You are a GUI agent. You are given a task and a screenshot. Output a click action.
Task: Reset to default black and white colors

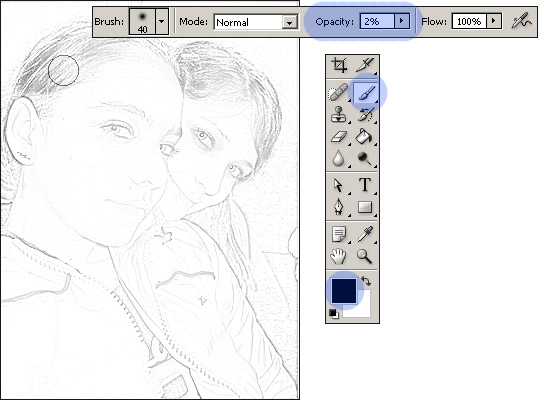point(333,314)
